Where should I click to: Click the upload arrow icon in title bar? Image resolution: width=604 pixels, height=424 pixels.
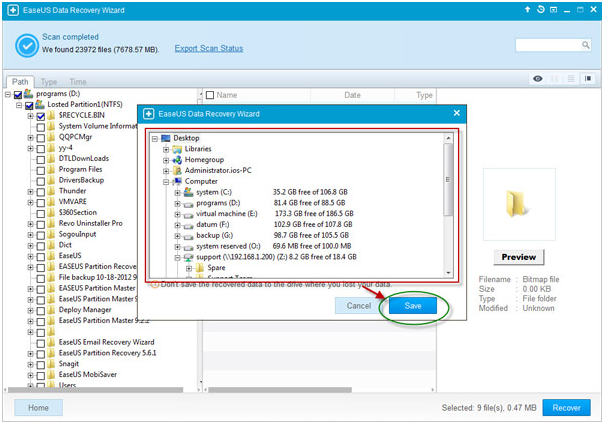tap(527, 10)
